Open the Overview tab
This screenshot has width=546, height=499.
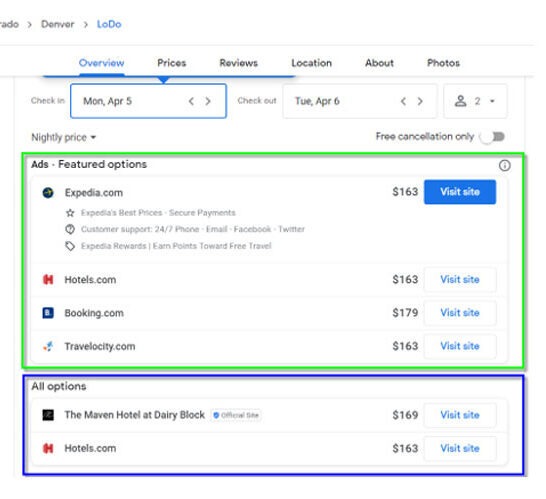tap(101, 63)
